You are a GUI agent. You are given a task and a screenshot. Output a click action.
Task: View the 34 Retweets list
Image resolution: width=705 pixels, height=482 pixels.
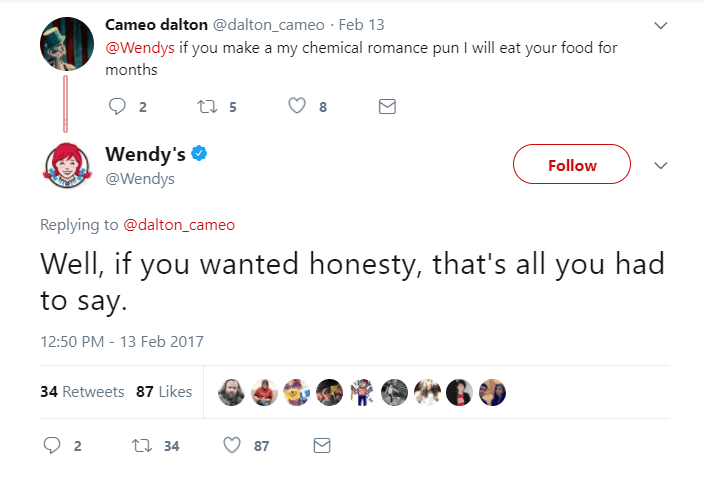point(82,391)
